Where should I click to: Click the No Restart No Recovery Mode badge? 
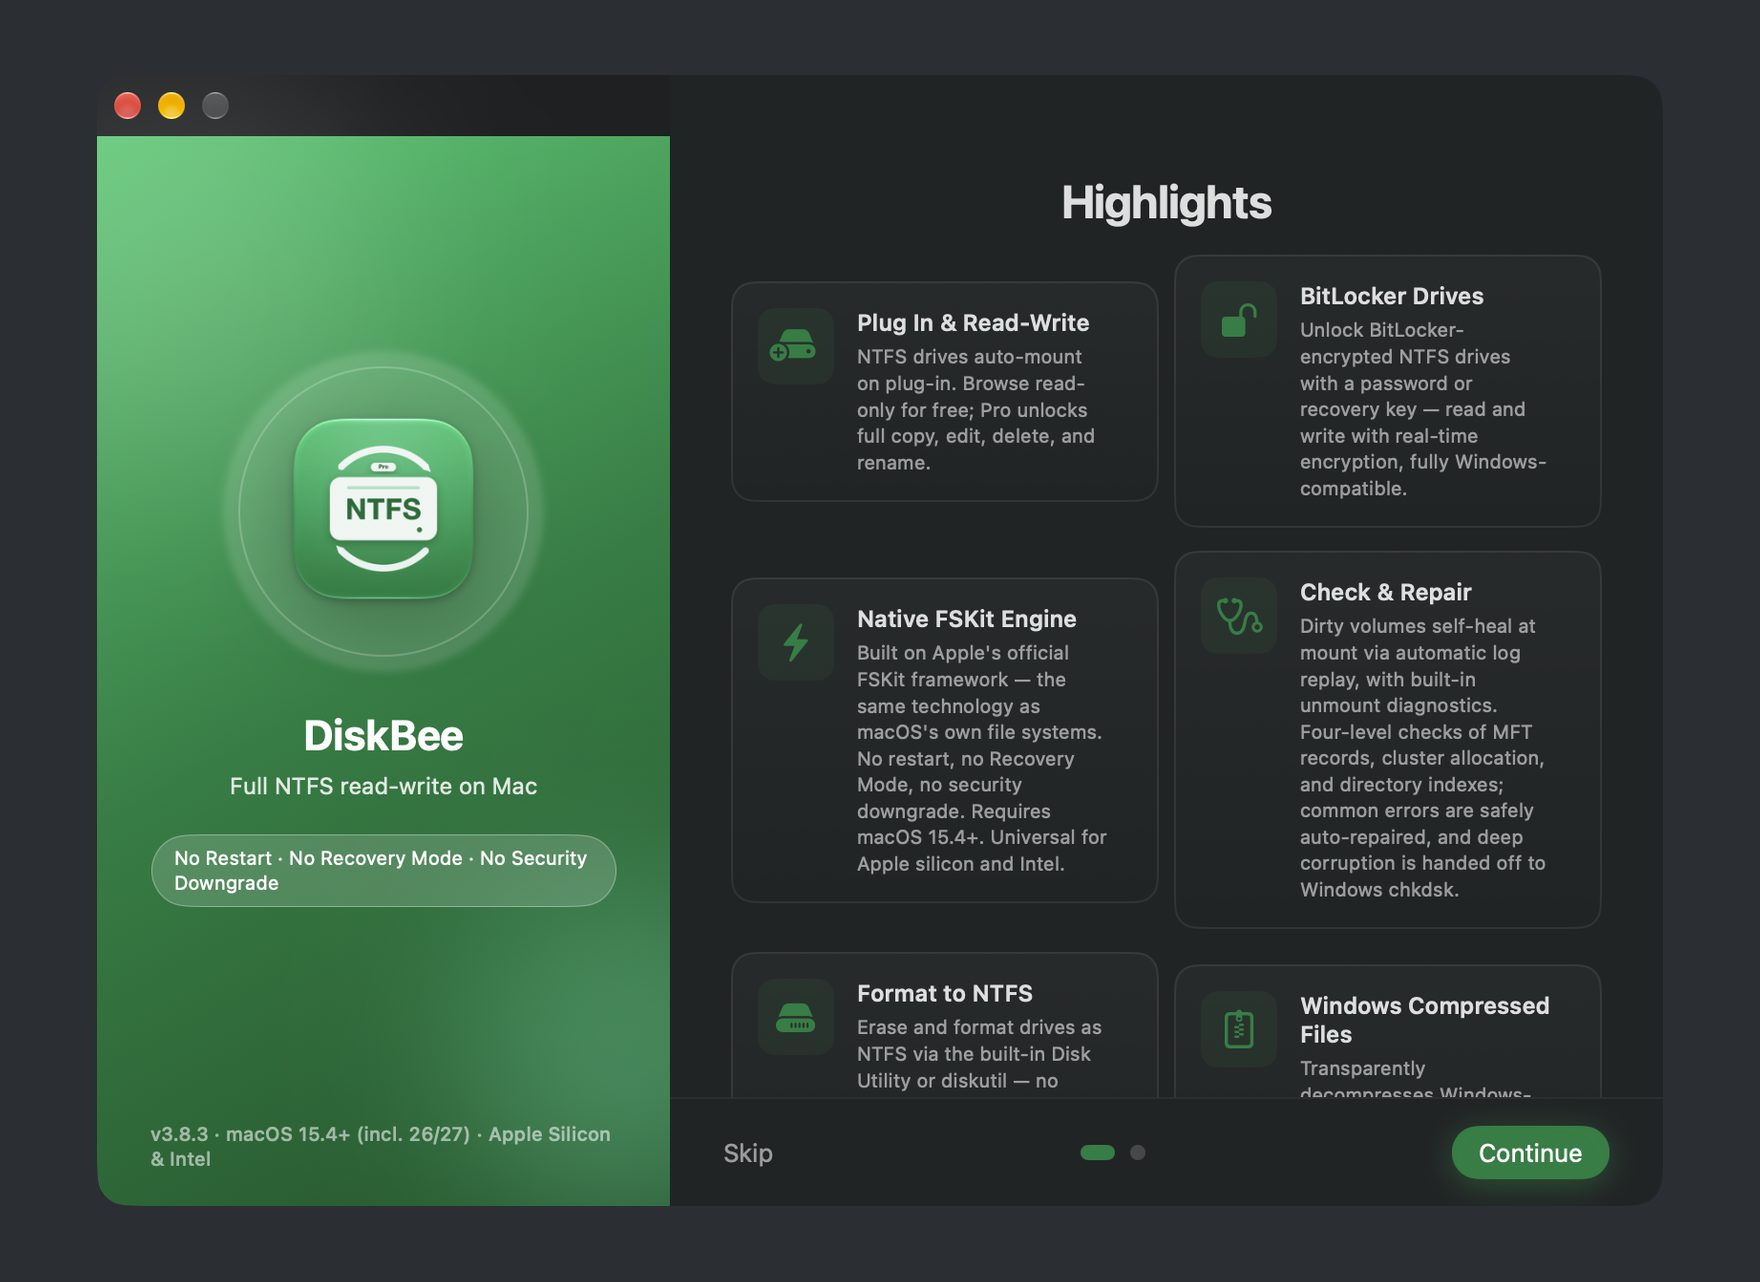tap(383, 871)
